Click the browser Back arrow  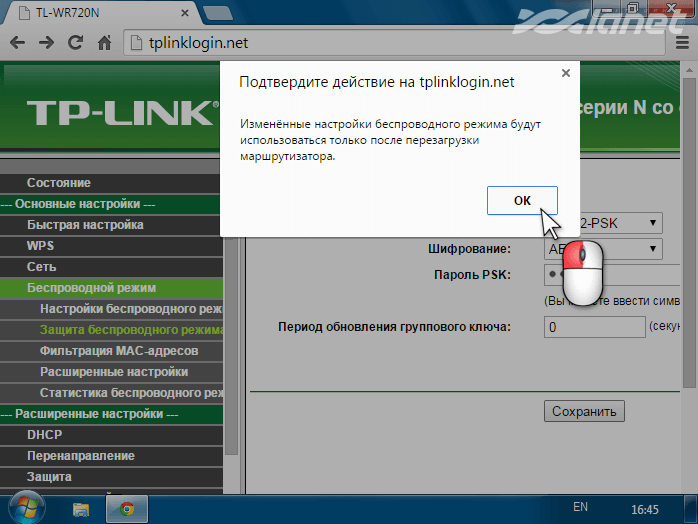(17, 43)
